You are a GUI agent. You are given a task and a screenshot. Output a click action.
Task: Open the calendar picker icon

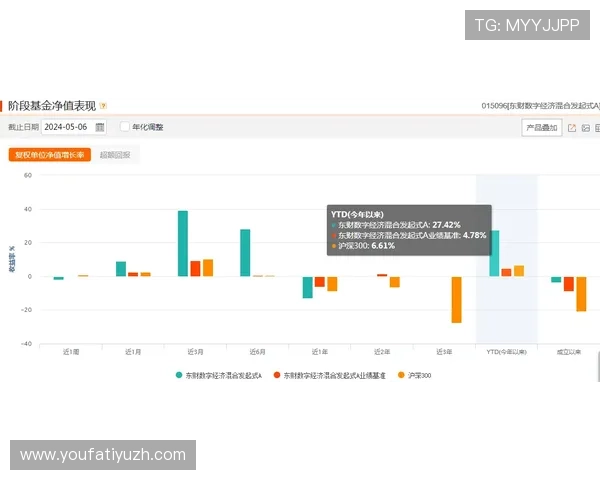[x=99, y=127]
